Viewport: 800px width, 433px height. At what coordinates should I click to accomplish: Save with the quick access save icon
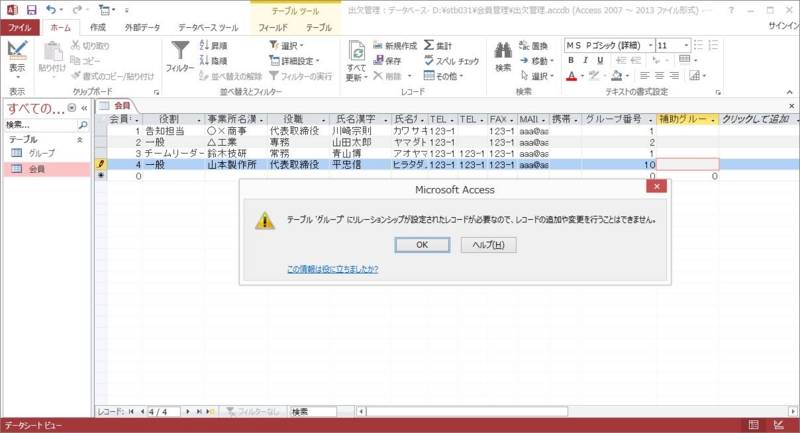pyautogui.click(x=32, y=10)
